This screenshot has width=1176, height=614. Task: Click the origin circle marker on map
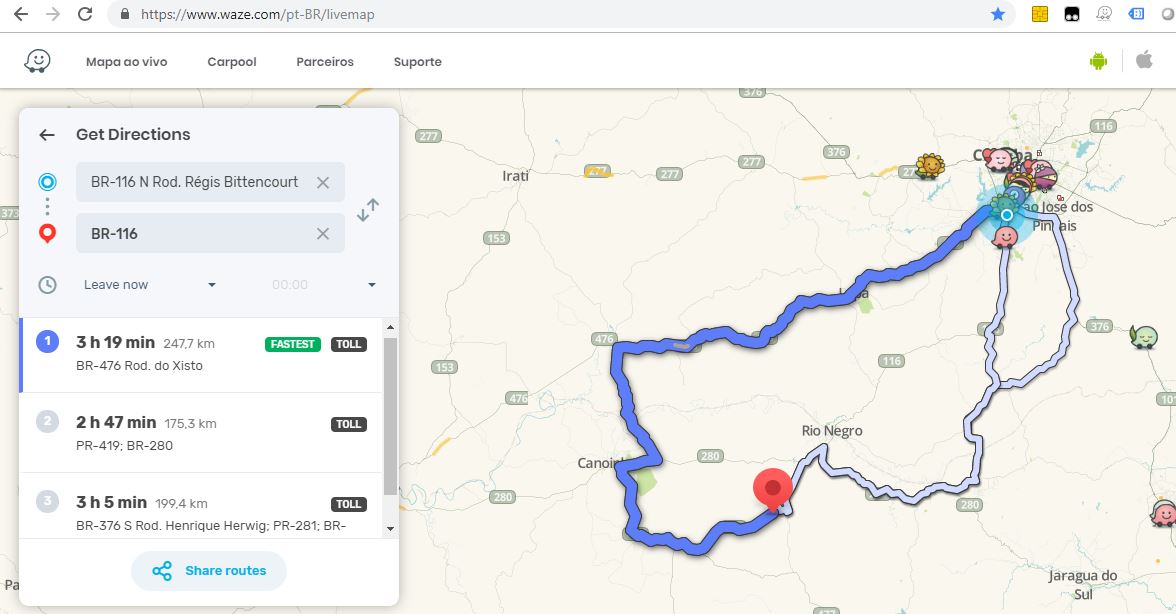coord(1006,215)
